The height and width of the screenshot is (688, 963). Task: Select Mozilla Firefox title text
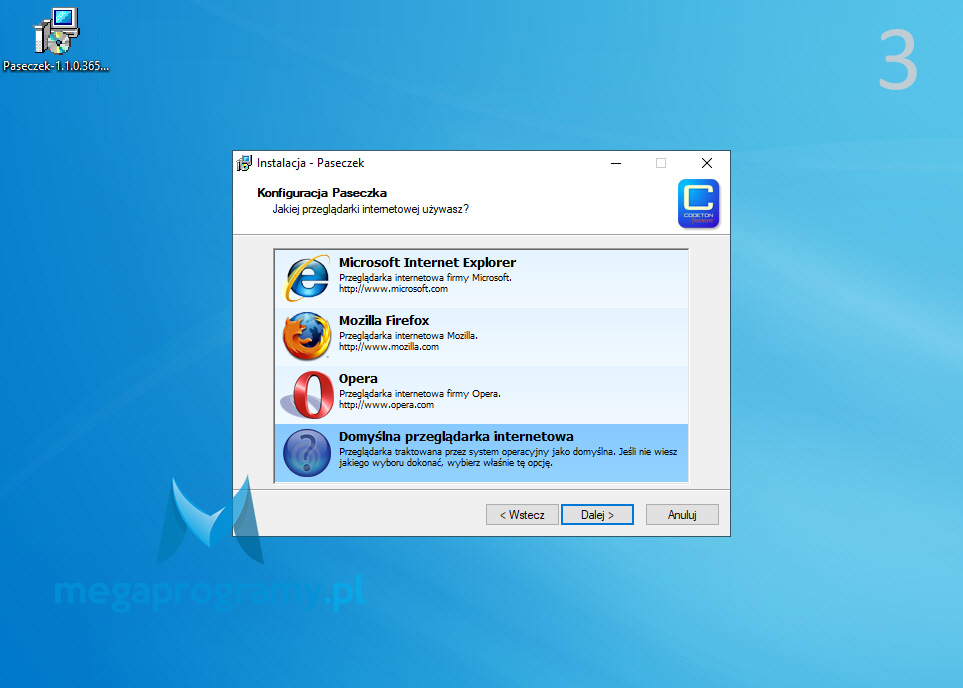[x=384, y=320]
